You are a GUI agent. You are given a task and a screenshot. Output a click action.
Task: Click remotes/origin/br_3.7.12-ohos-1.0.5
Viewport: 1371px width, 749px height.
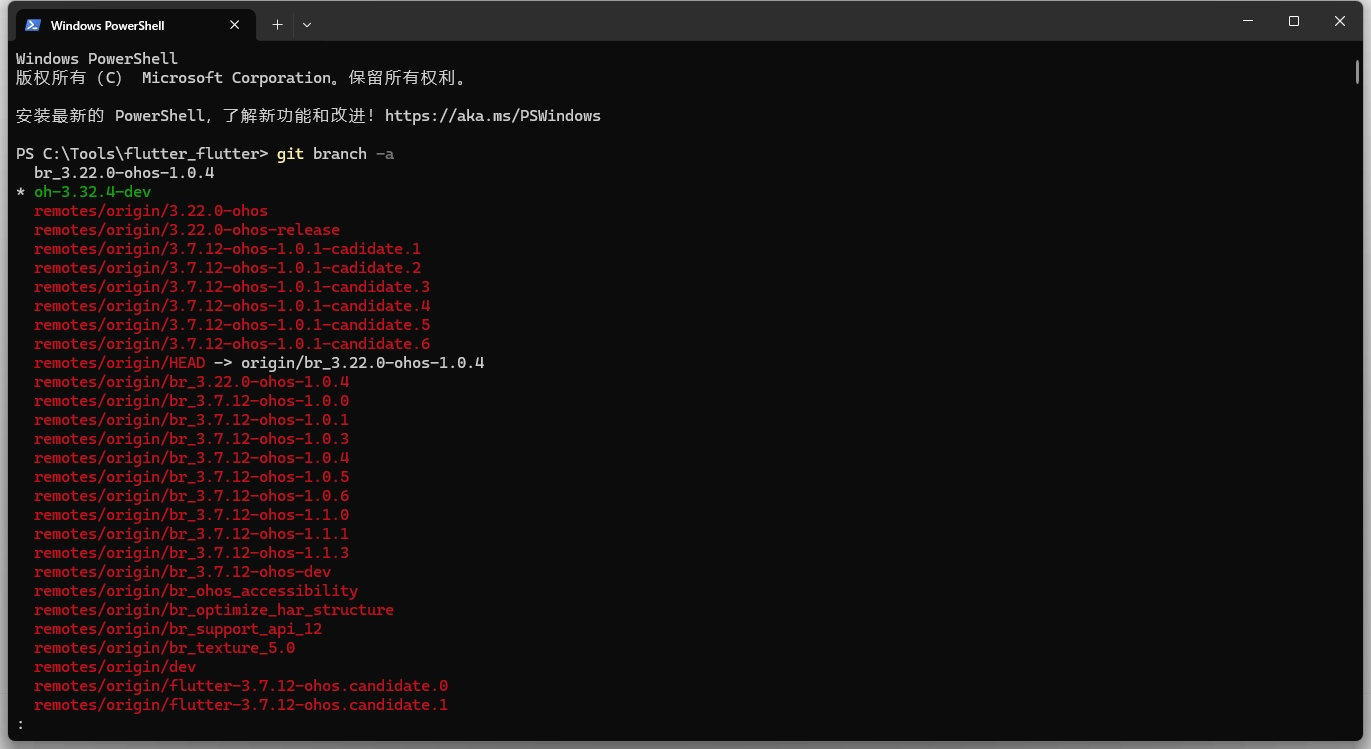pyautogui.click(x=192, y=477)
